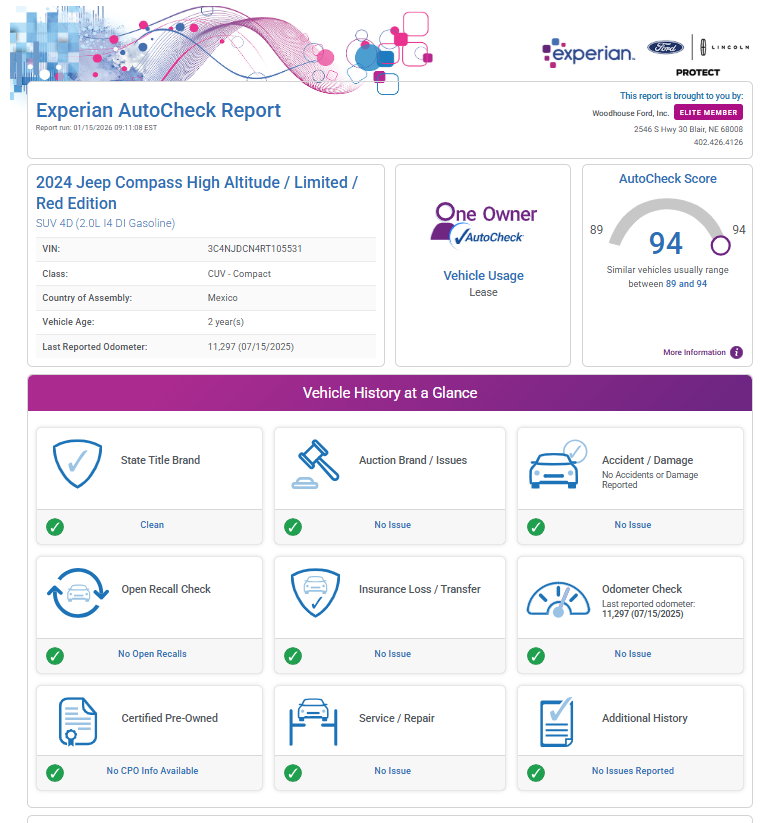Click the State Title Brand shield icon
The image size is (775, 823).
pyautogui.click(x=77, y=464)
